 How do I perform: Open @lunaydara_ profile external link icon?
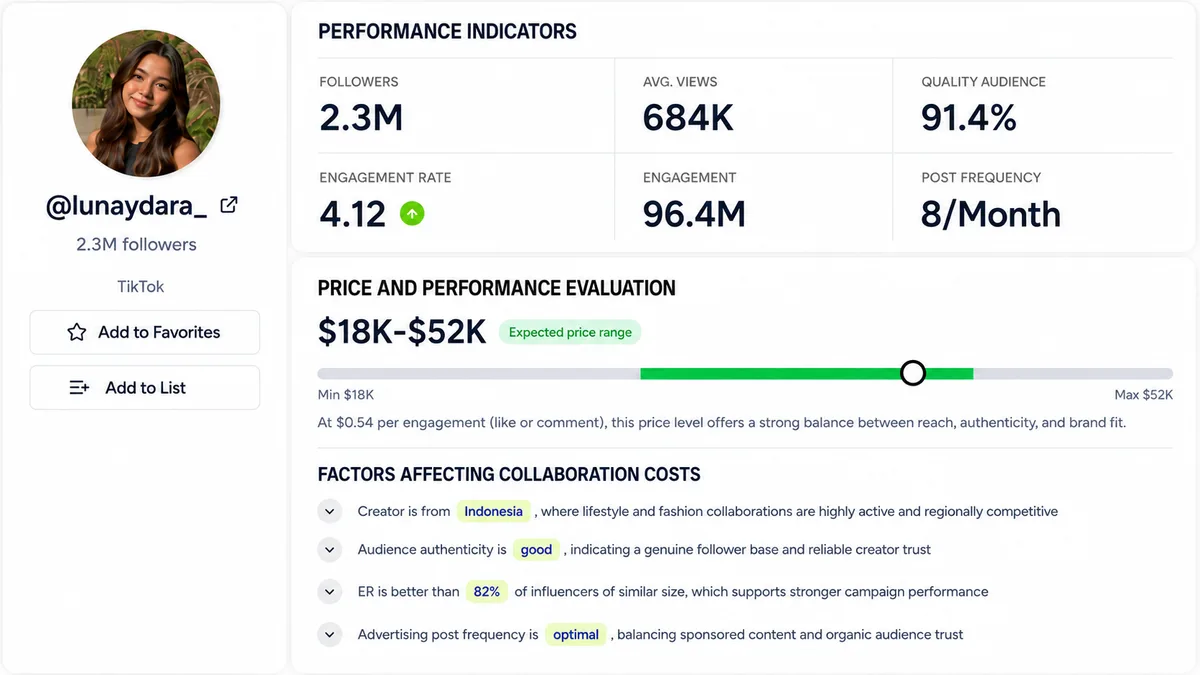click(x=229, y=205)
